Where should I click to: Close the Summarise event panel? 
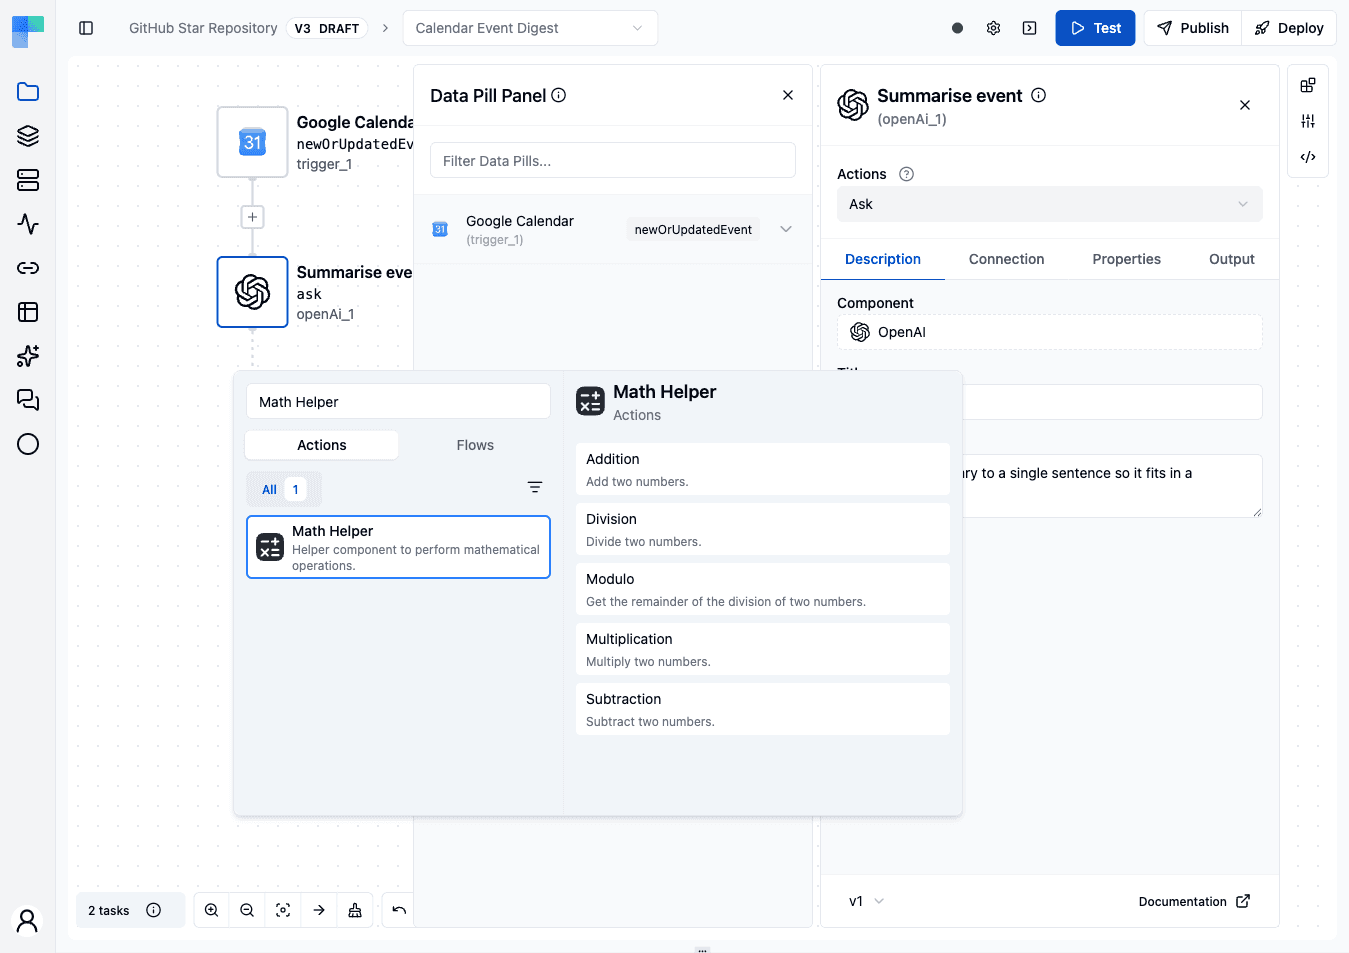click(x=1245, y=105)
